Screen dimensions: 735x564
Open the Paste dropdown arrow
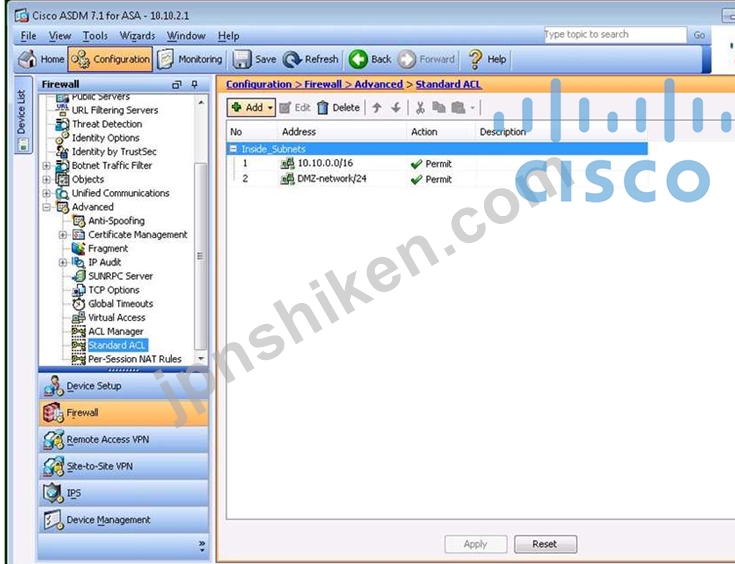click(x=472, y=108)
